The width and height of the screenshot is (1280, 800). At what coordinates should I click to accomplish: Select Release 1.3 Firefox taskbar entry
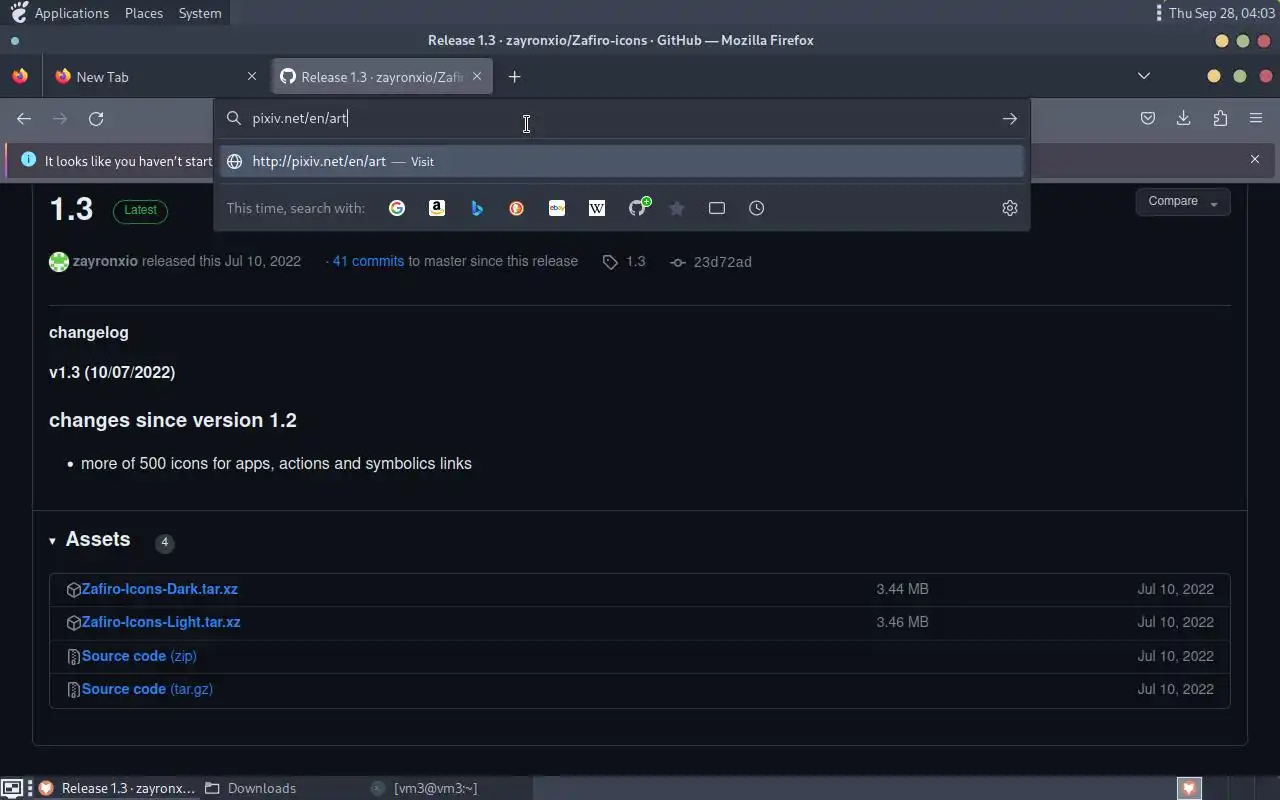(x=118, y=788)
